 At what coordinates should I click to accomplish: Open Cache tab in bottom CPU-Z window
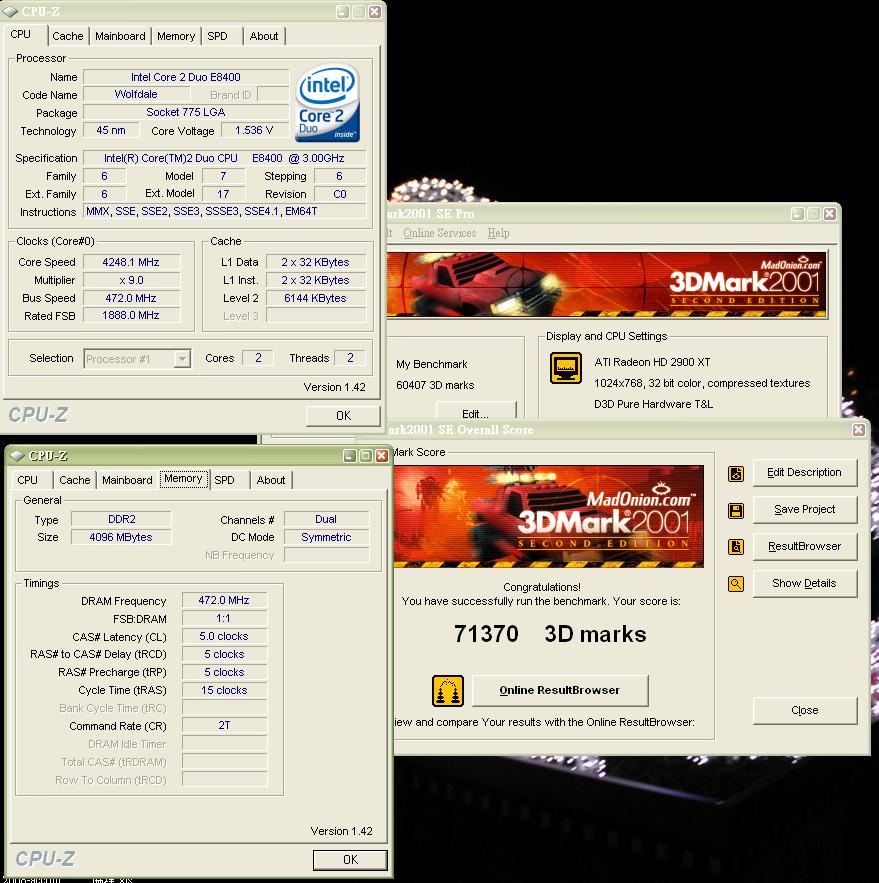point(74,480)
